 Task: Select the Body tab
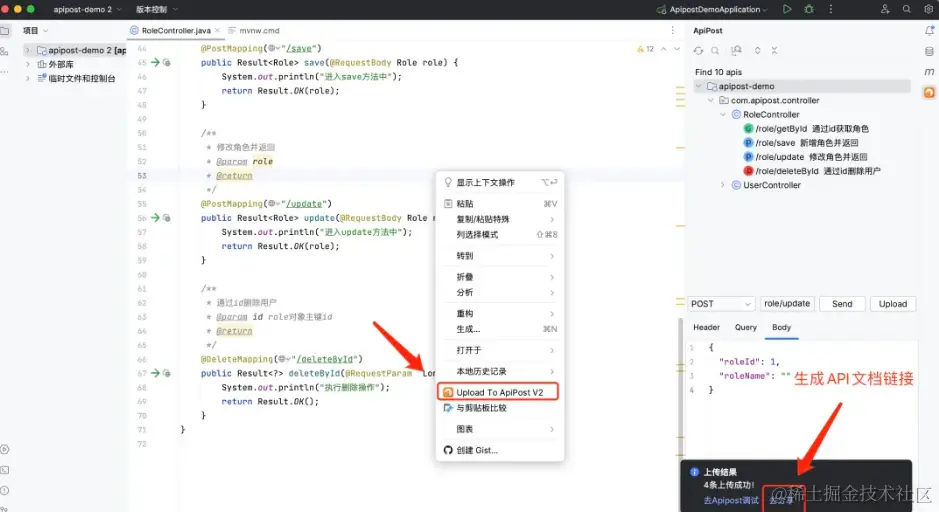coord(782,328)
